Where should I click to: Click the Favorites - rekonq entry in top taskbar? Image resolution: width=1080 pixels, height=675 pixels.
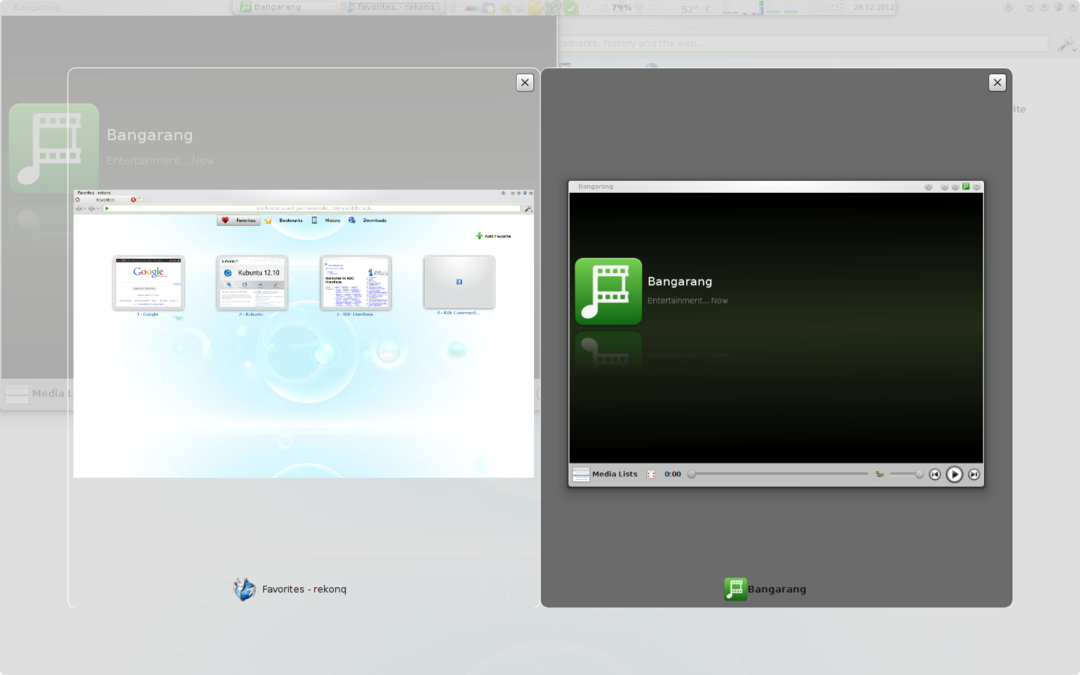point(391,7)
